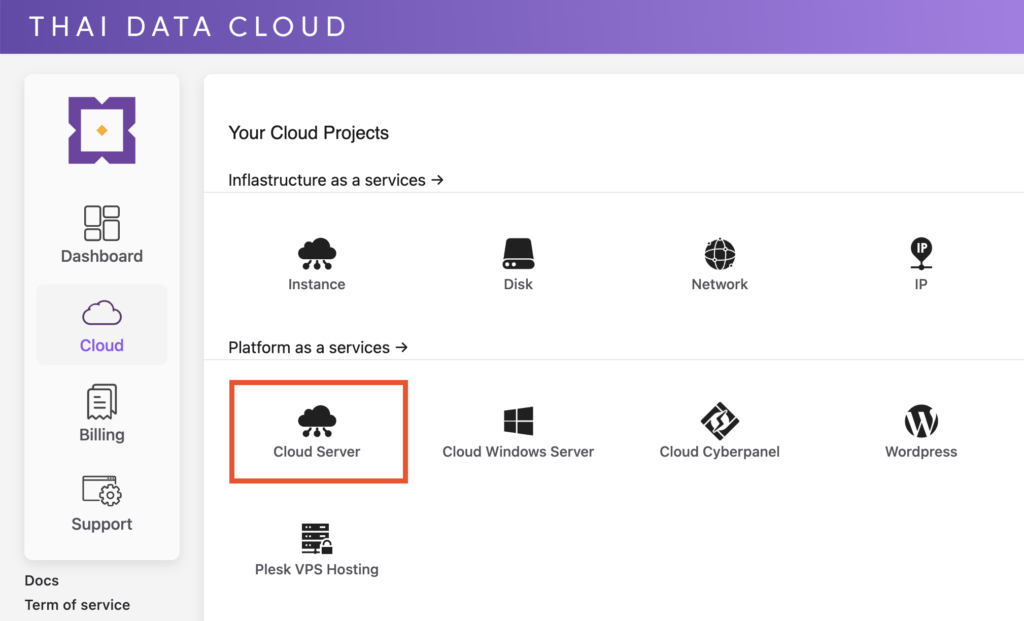Launch the Cloud Cyberpanel icon
Viewport: 1024px width, 621px height.
(720, 421)
